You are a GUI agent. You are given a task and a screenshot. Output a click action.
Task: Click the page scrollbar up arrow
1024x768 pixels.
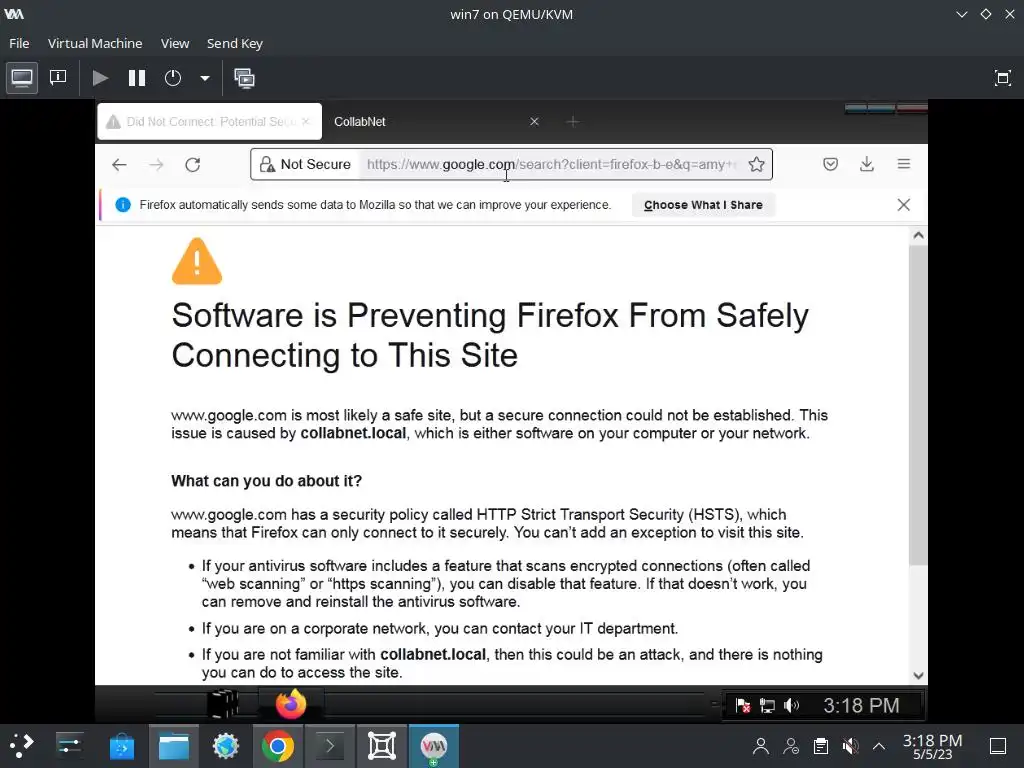pos(918,235)
